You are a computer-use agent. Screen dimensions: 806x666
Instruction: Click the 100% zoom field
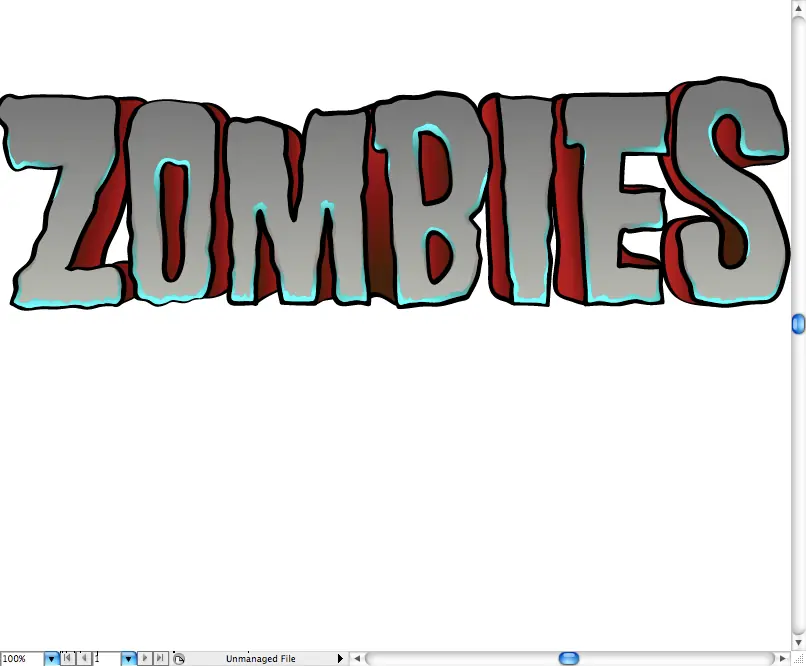coord(22,658)
